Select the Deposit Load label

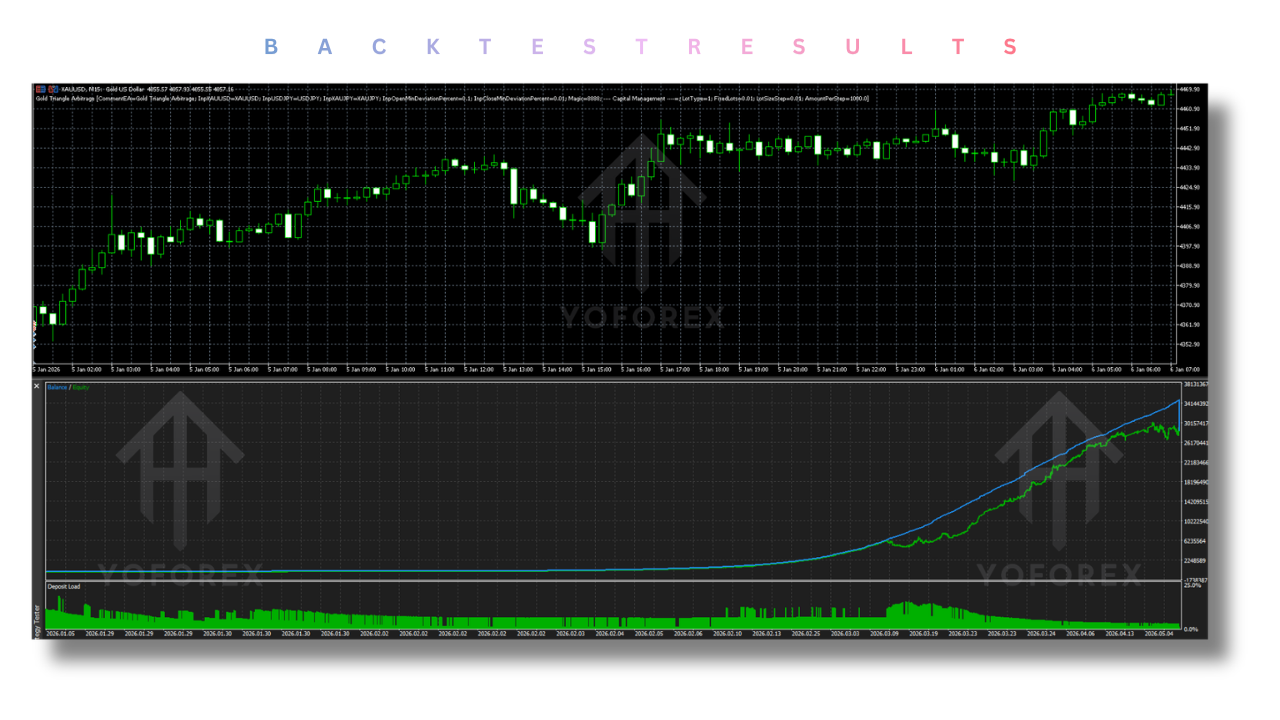[x=62, y=586]
